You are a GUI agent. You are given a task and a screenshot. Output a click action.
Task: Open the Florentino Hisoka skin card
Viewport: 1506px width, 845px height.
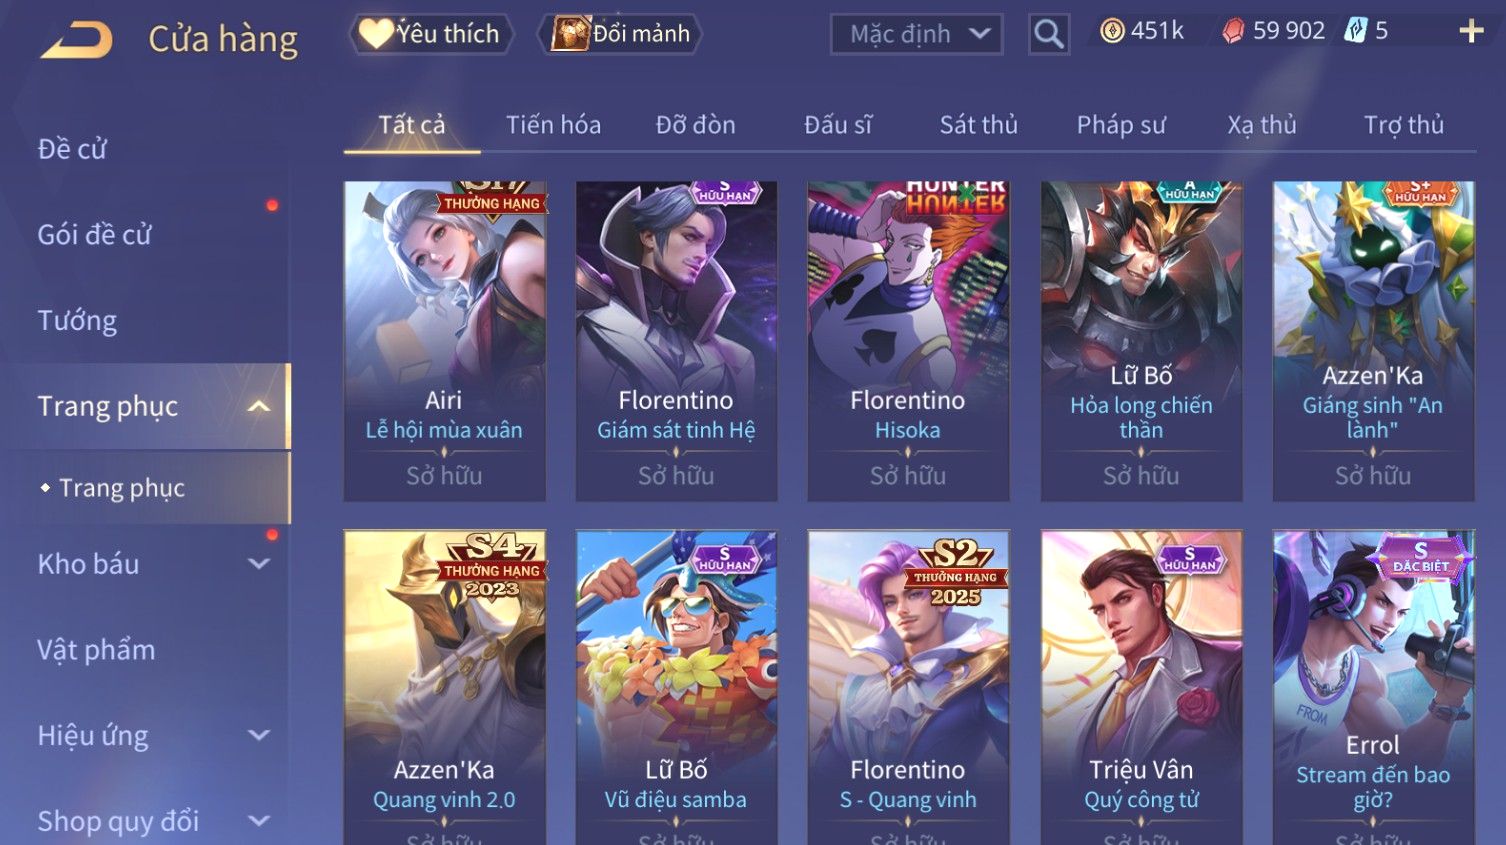[x=908, y=341]
